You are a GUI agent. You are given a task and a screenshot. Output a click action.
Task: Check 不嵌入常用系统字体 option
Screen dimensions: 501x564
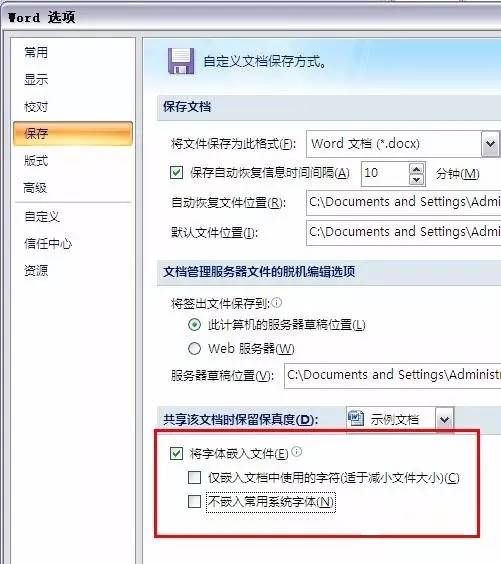[x=195, y=501]
